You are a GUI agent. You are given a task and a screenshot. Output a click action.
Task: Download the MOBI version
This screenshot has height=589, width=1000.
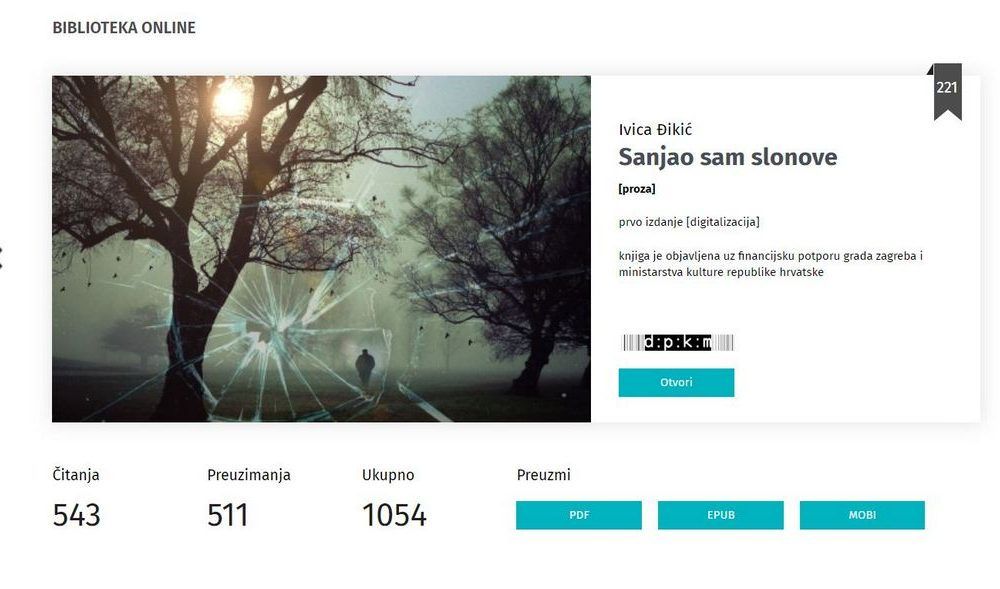[862, 515]
